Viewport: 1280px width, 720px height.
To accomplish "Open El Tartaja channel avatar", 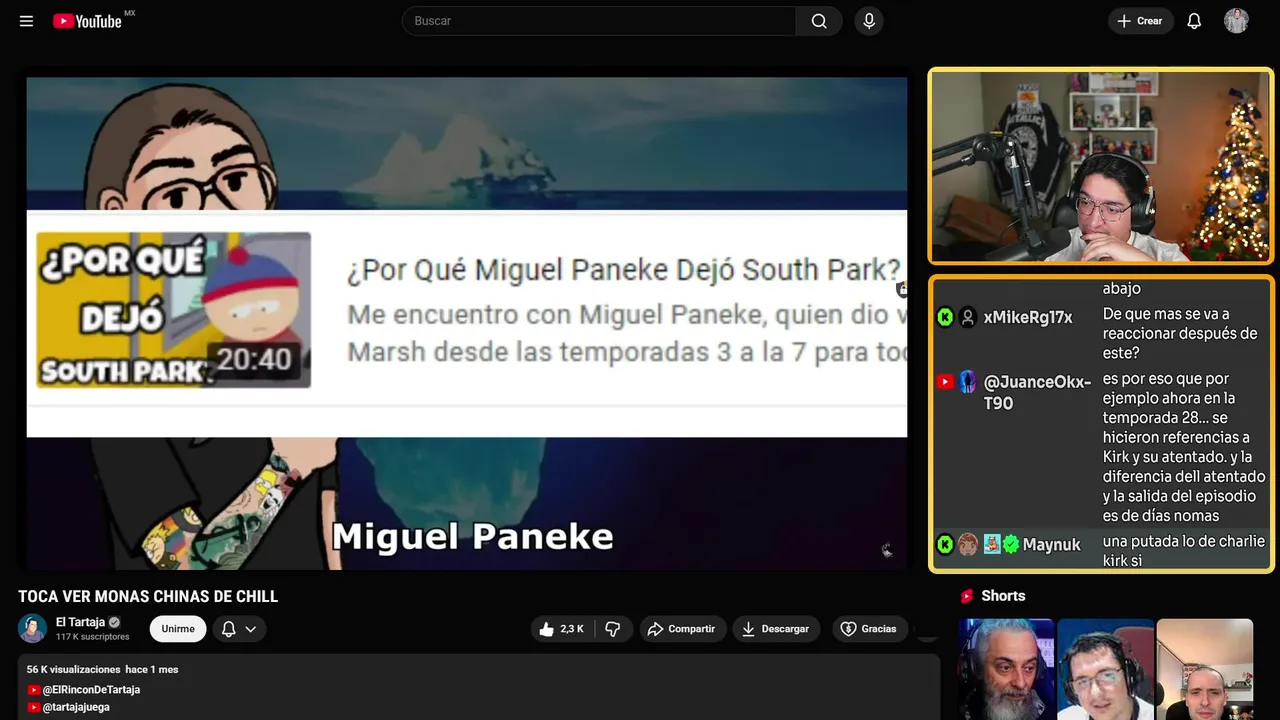I will click(33, 628).
